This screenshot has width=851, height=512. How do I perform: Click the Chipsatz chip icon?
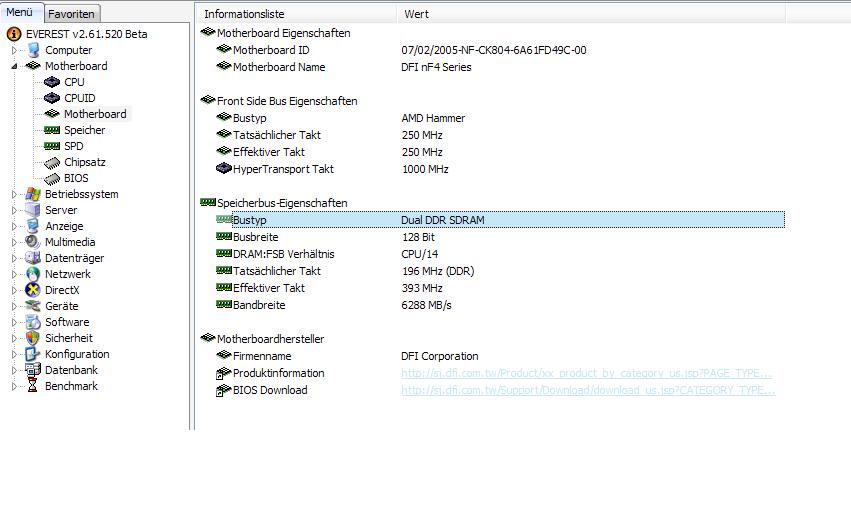(x=52, y=162)
